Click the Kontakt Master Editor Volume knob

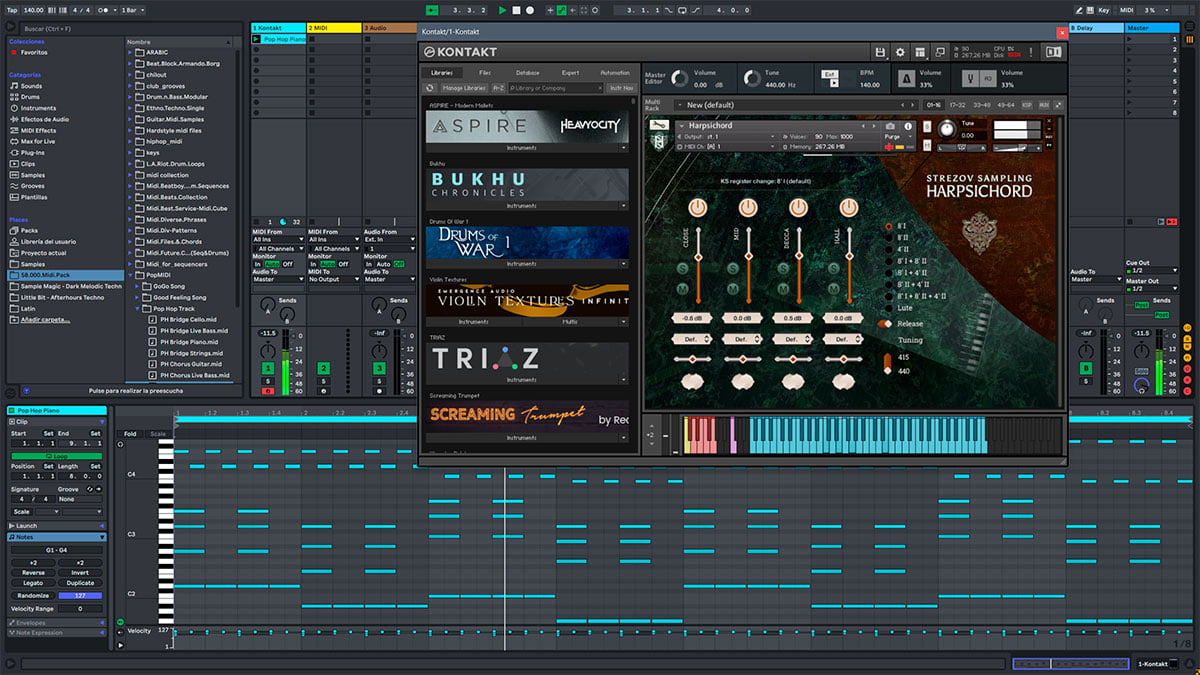tap(680, 78)
